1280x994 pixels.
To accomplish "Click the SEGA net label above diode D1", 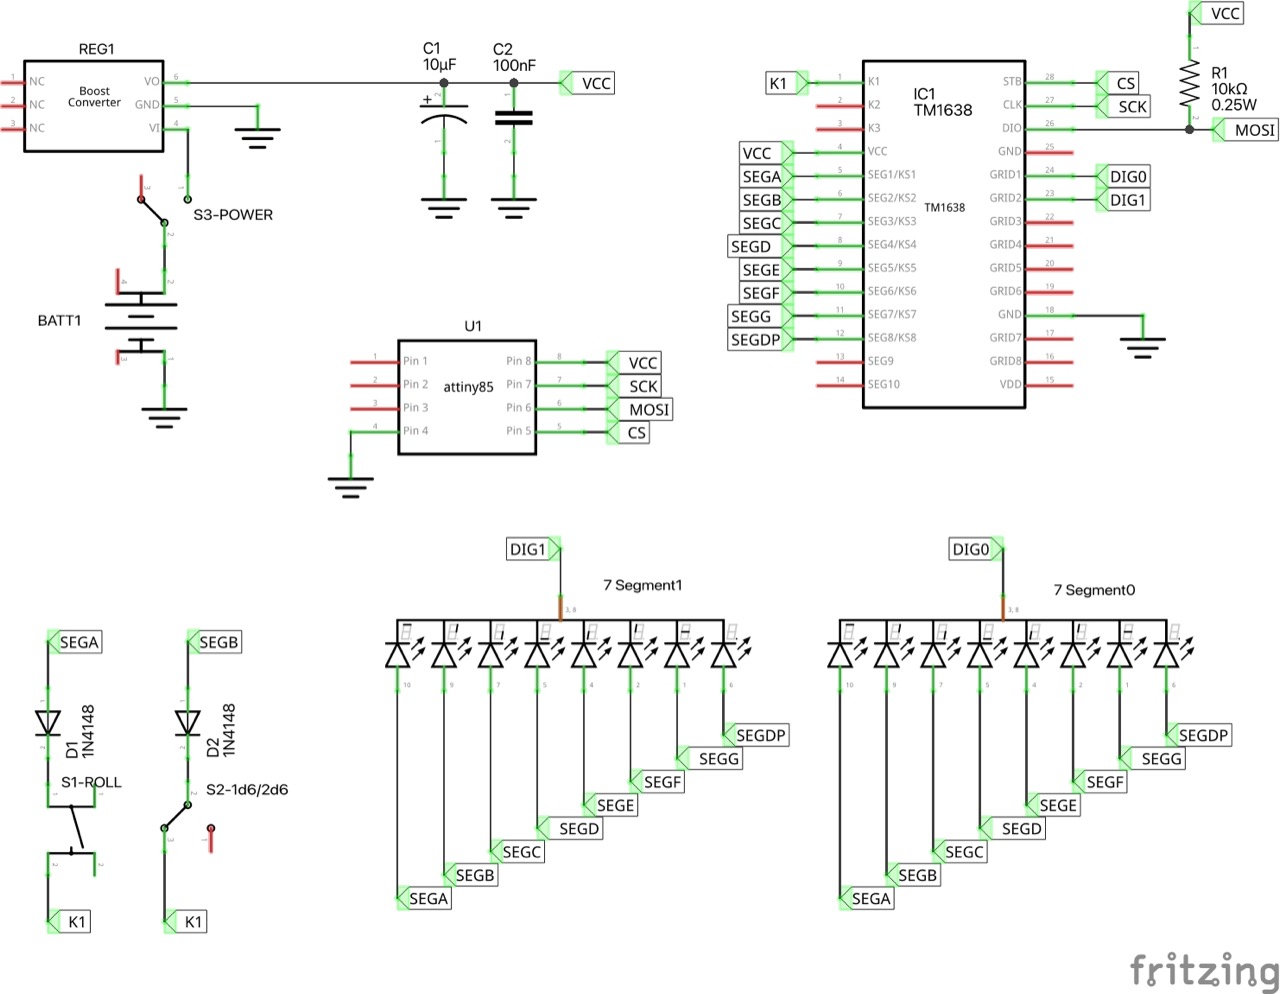I will pos(75,642).
